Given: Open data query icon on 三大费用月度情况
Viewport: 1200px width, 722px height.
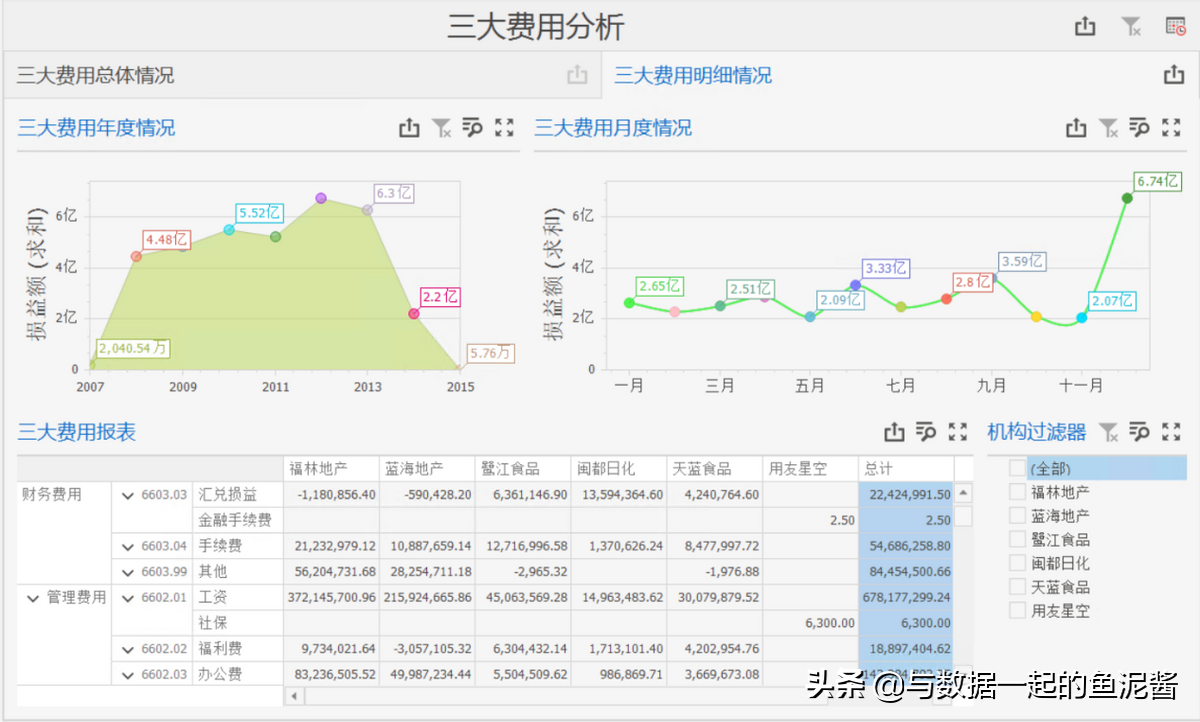Looking at the screenshot, I should coord(1139,128).
